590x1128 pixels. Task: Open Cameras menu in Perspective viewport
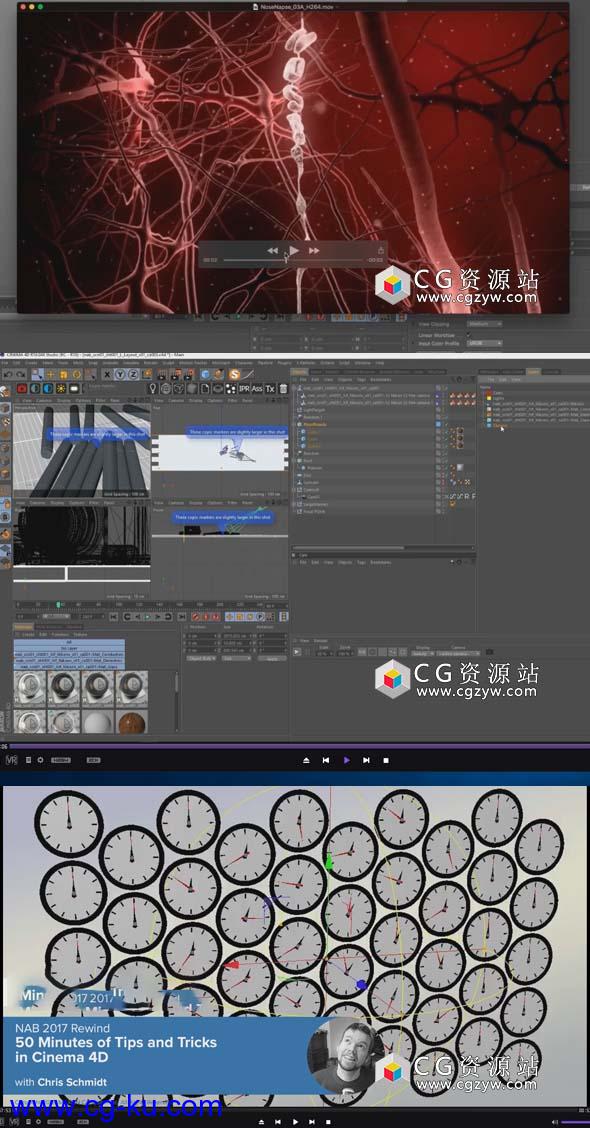pos(45,400)
